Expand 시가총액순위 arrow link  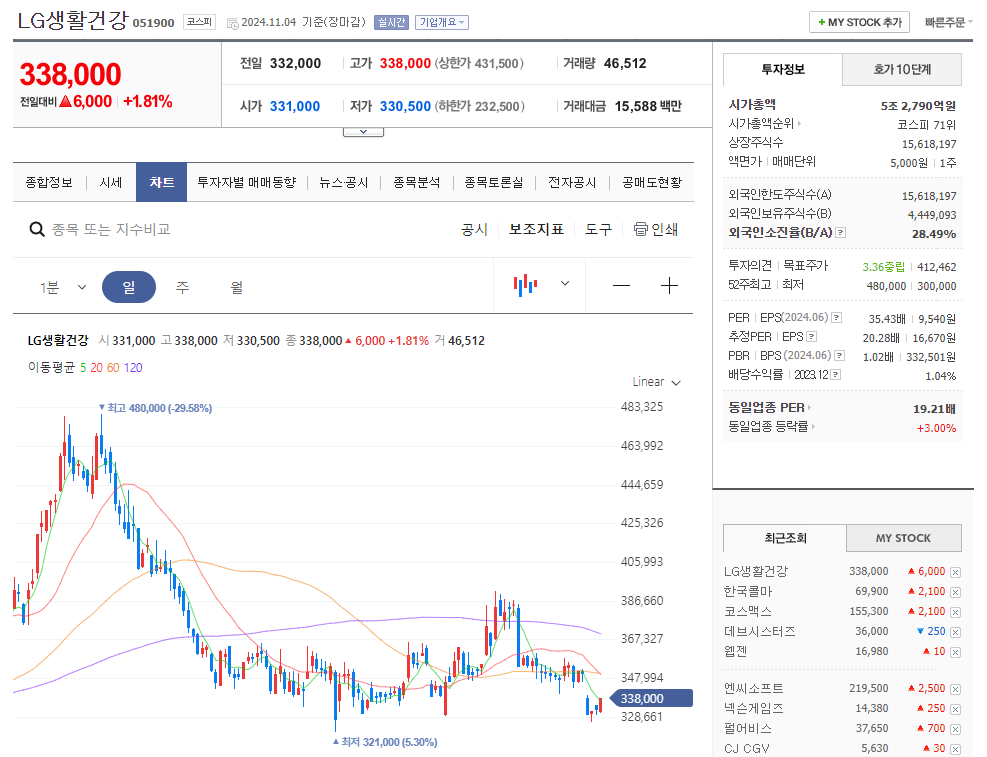(799, 124)
